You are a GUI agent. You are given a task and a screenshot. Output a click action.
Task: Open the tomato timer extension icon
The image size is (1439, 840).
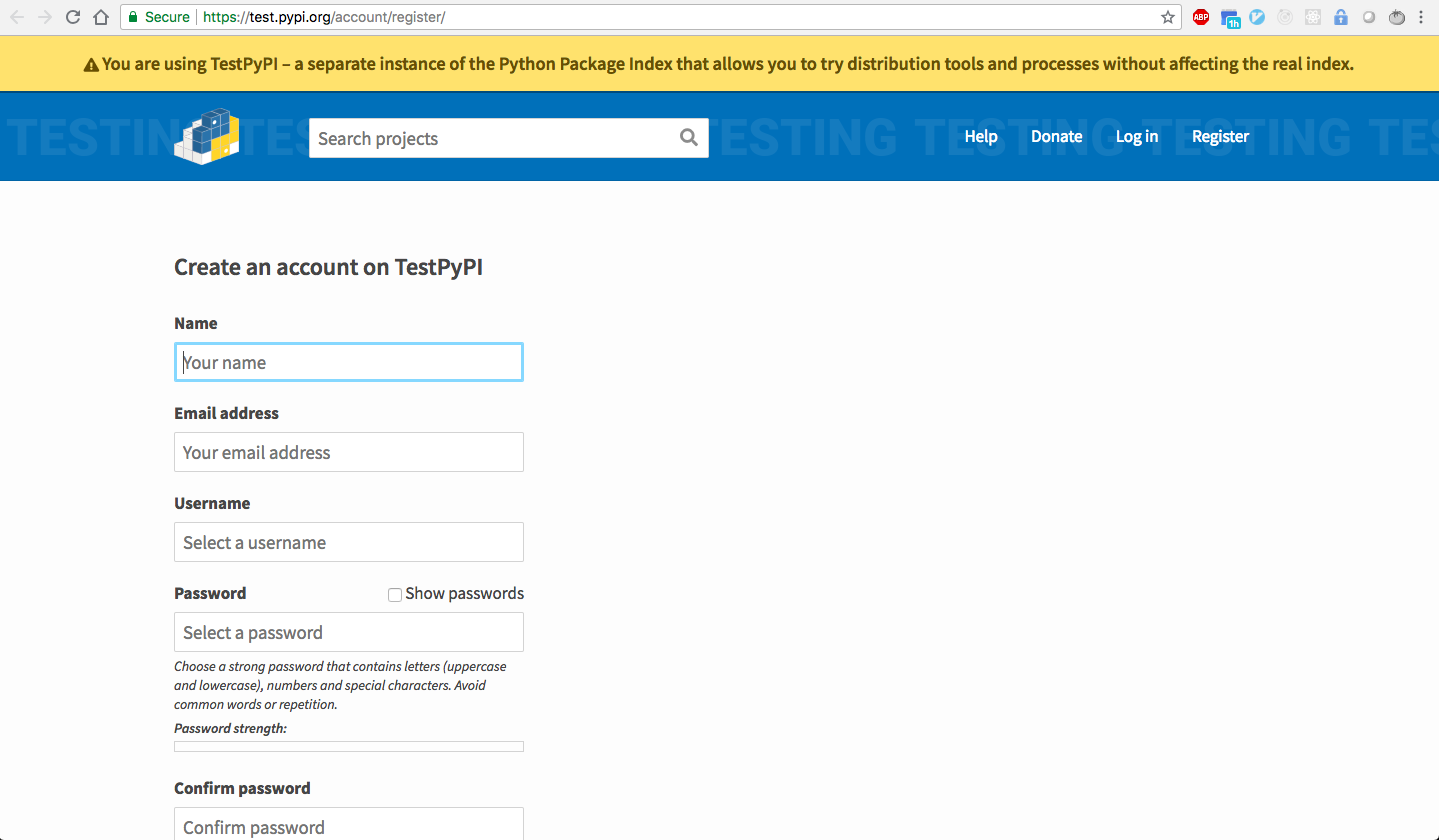[1397, 17]
